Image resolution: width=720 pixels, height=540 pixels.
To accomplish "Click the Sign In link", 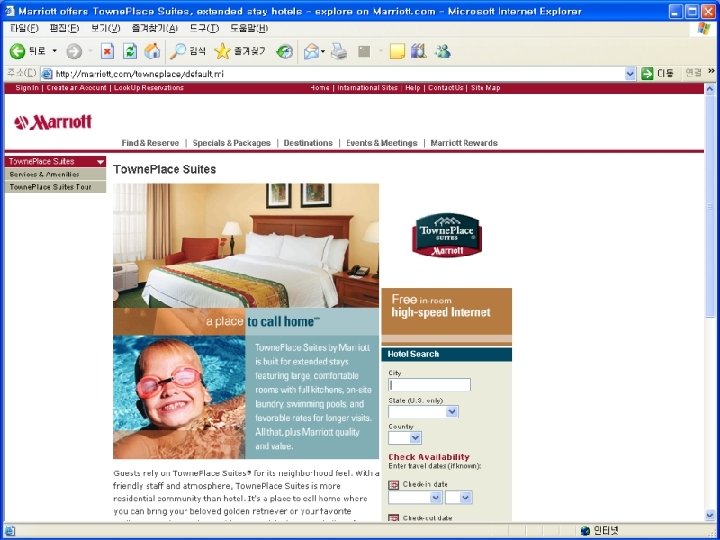I will coord(27,88).
